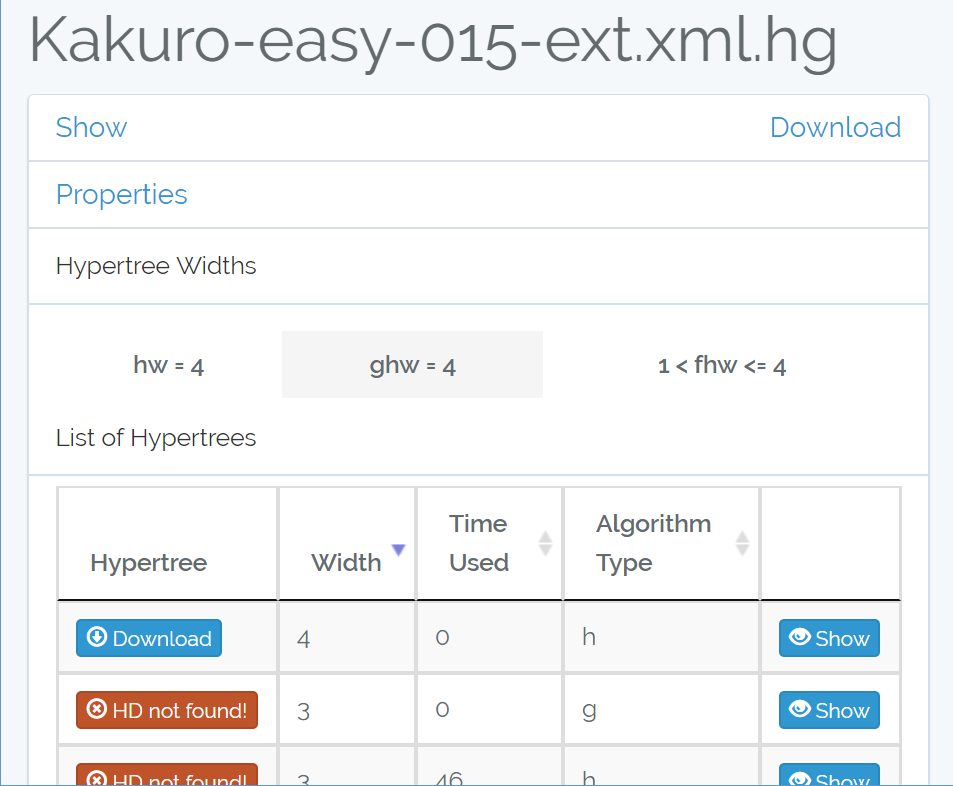Click the algorithm type cell showing 'g'

pos(589,709)
